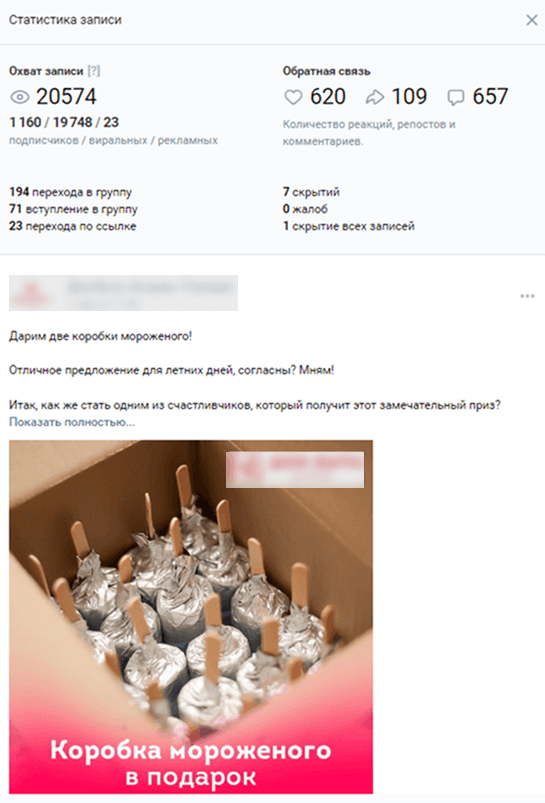The width and height of the screenshot is (545, 803).
Task: Expand post text with Показать полностью
Action: [x=72, y=422]
